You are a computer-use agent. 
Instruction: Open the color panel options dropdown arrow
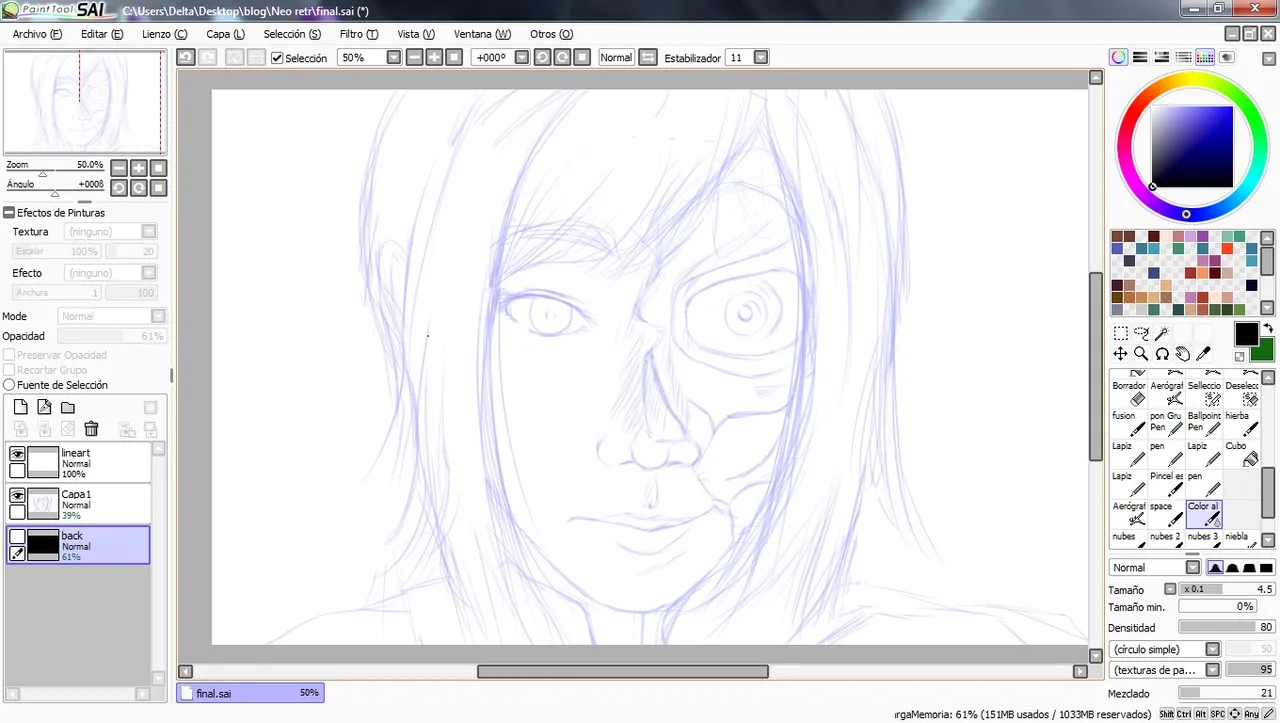[1267, 58]
